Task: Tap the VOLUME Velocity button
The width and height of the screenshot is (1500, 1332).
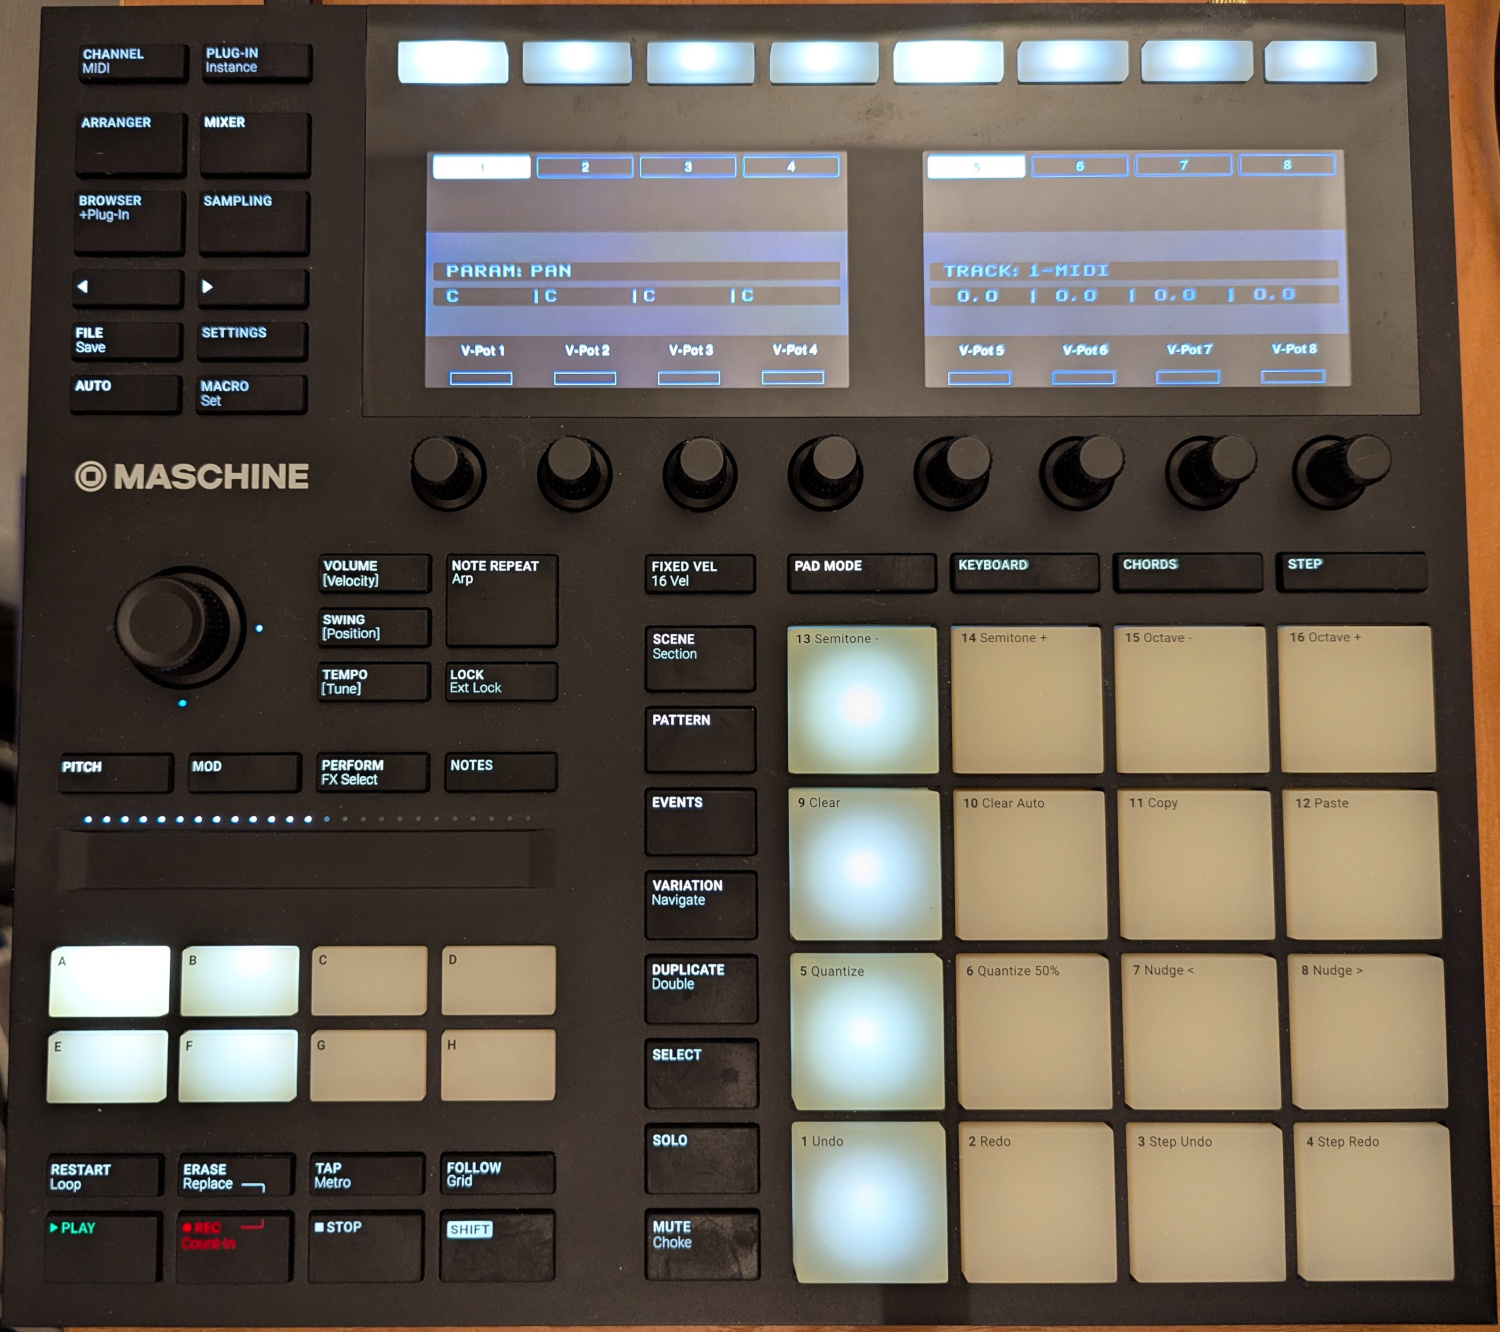Action: click(375, 574)
